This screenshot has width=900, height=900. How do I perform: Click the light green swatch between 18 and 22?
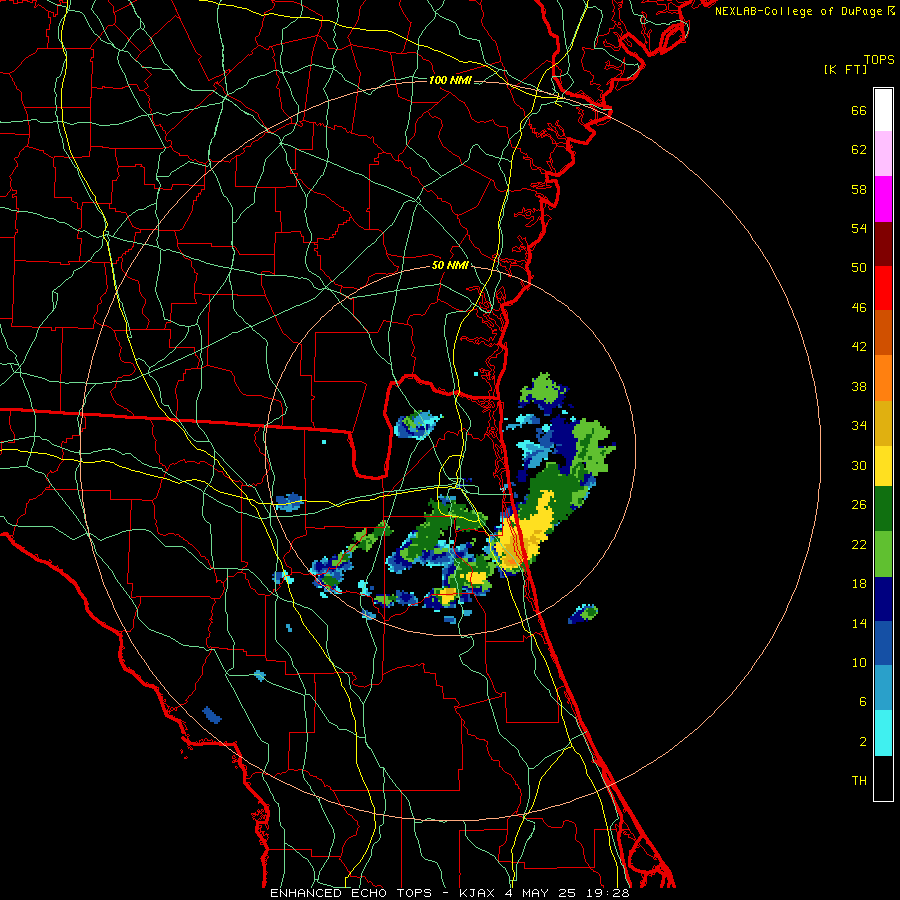pos(883,554)
